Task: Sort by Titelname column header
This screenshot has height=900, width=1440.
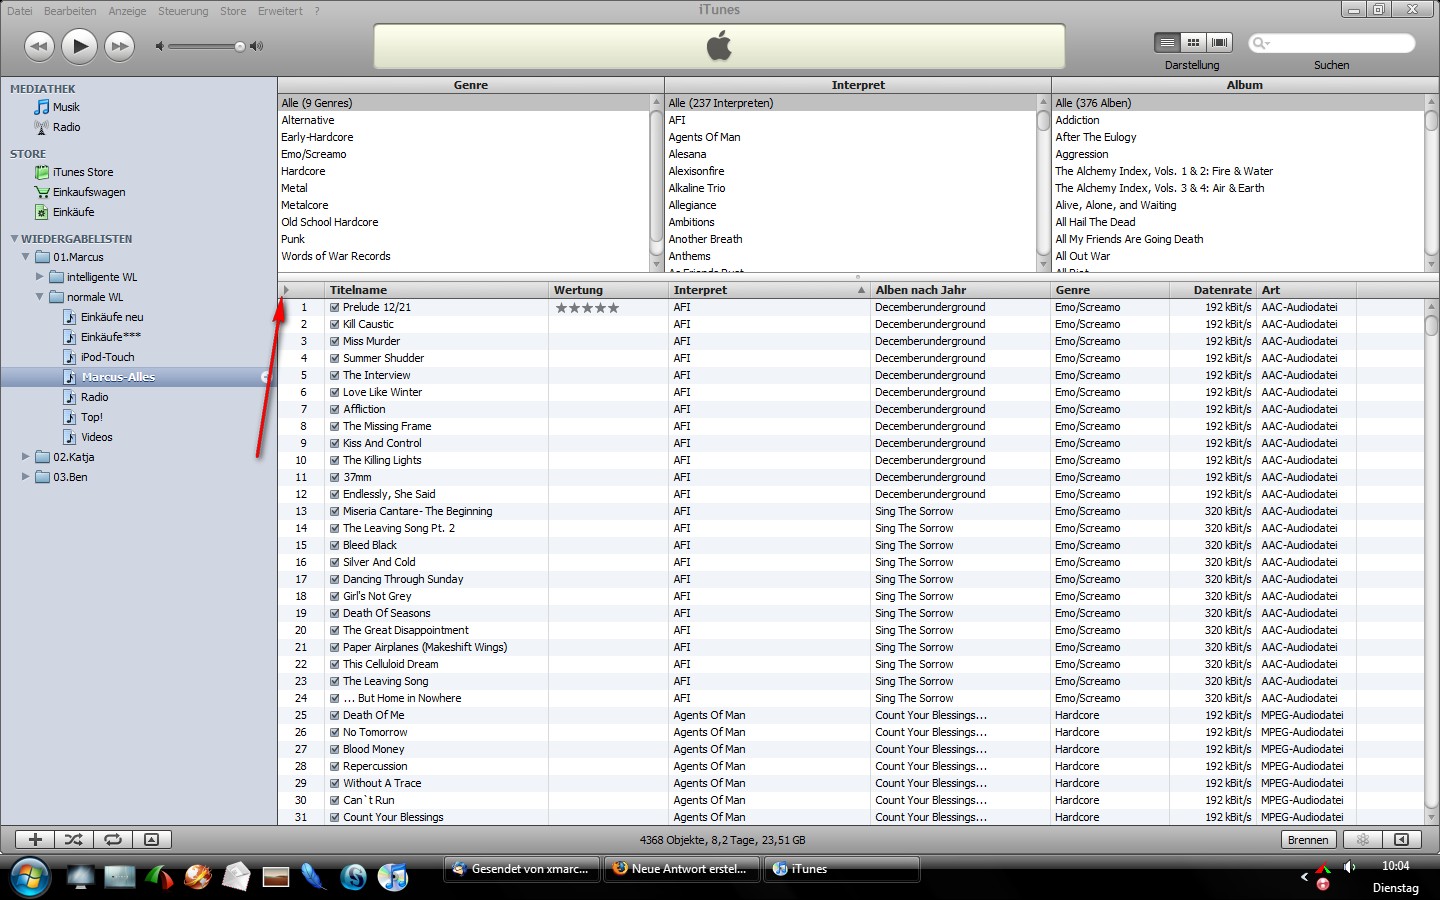Action: coord(438,290)
